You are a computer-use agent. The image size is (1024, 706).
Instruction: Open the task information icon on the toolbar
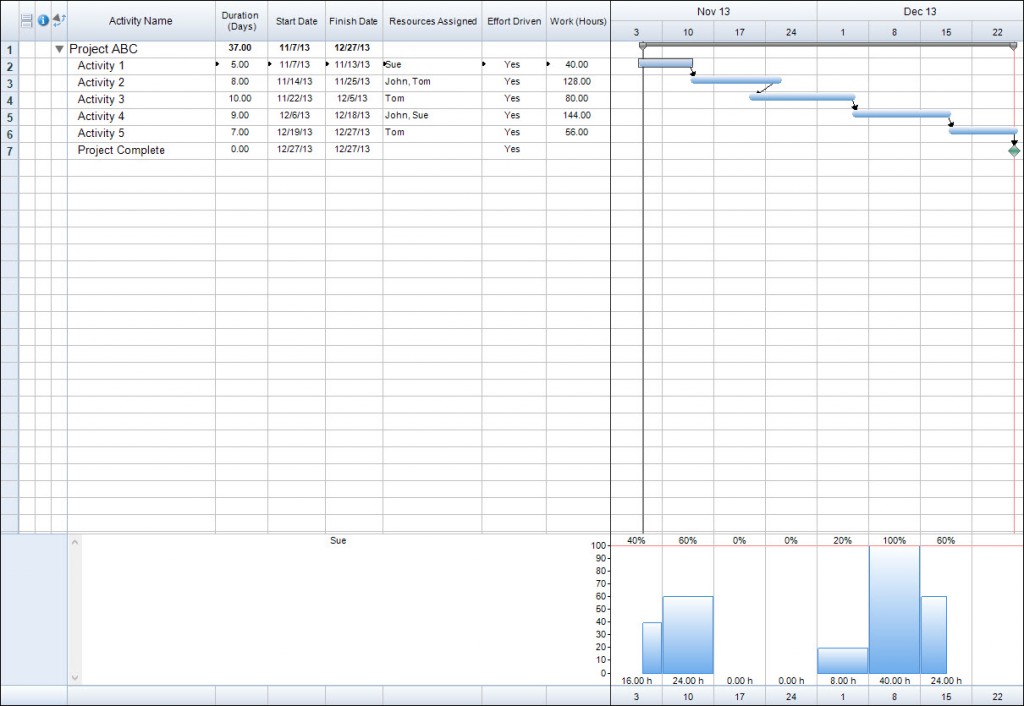pos(43,19)
